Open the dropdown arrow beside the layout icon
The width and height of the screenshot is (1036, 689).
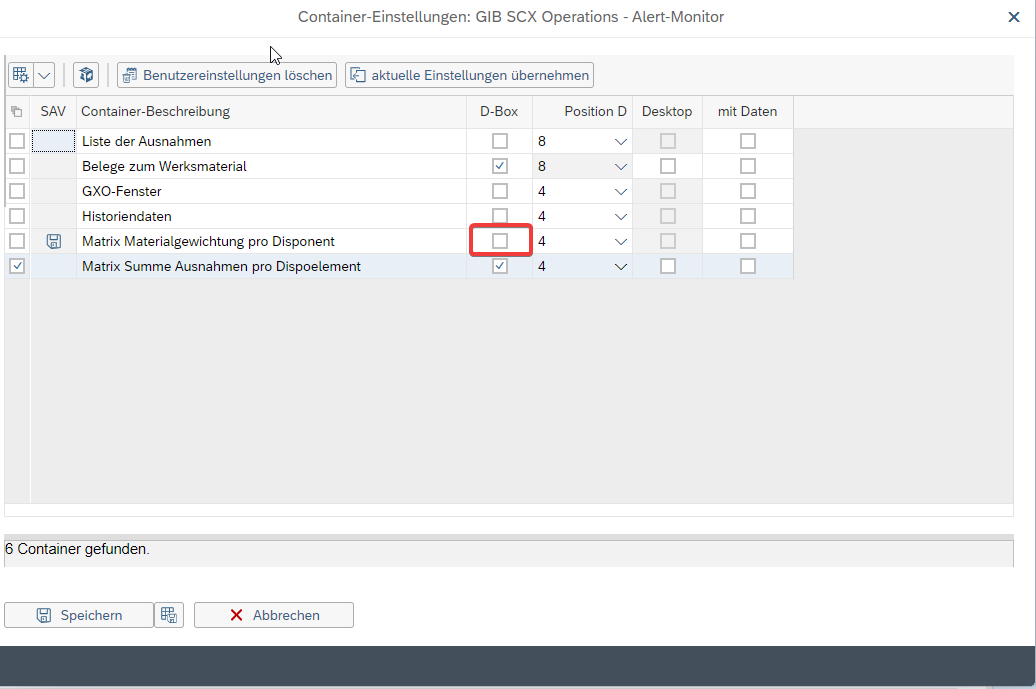44,75
